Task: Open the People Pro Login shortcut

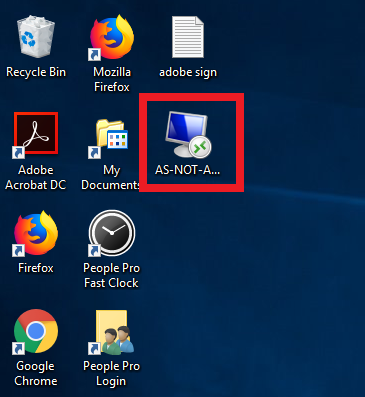Action: pos(112,332)
